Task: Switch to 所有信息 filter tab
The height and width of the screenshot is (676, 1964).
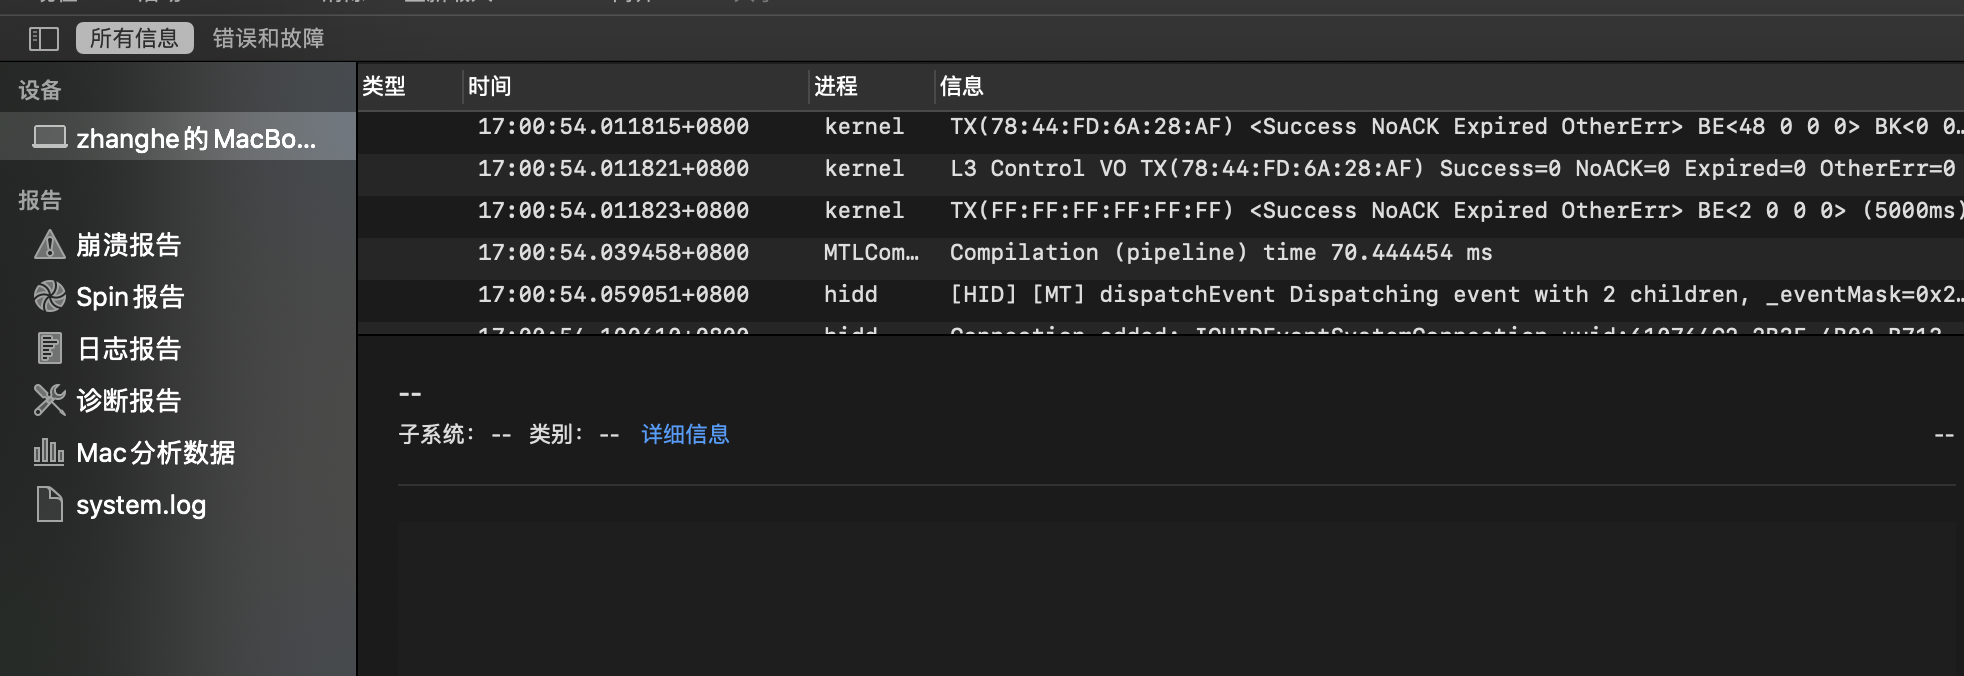Action: tap(134, 39)
